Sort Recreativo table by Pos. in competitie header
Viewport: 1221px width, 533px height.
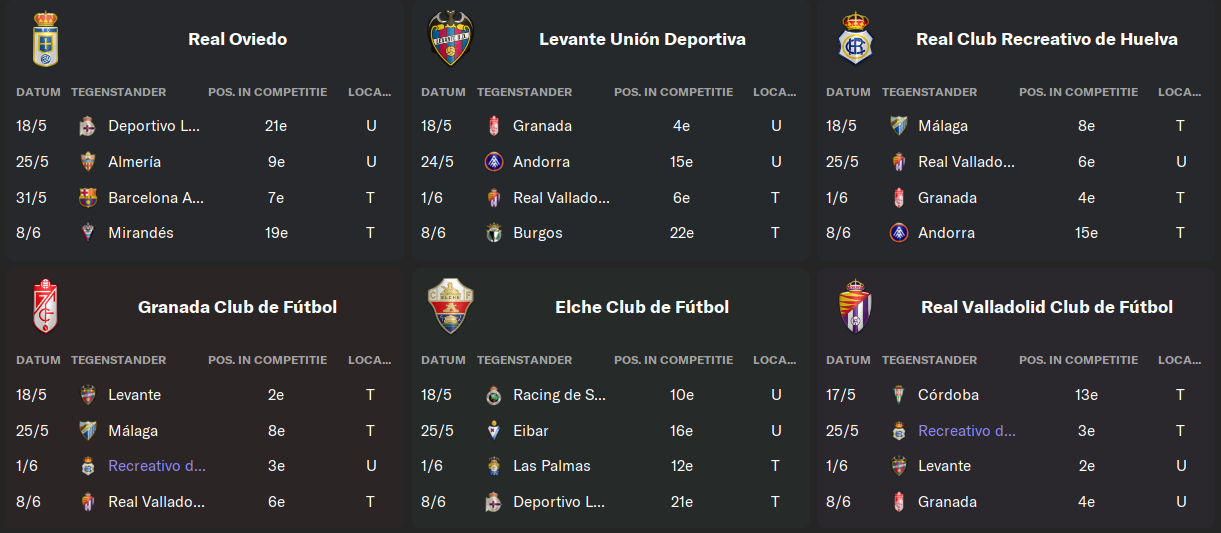pyautogui.click(x=1078, y=92)
